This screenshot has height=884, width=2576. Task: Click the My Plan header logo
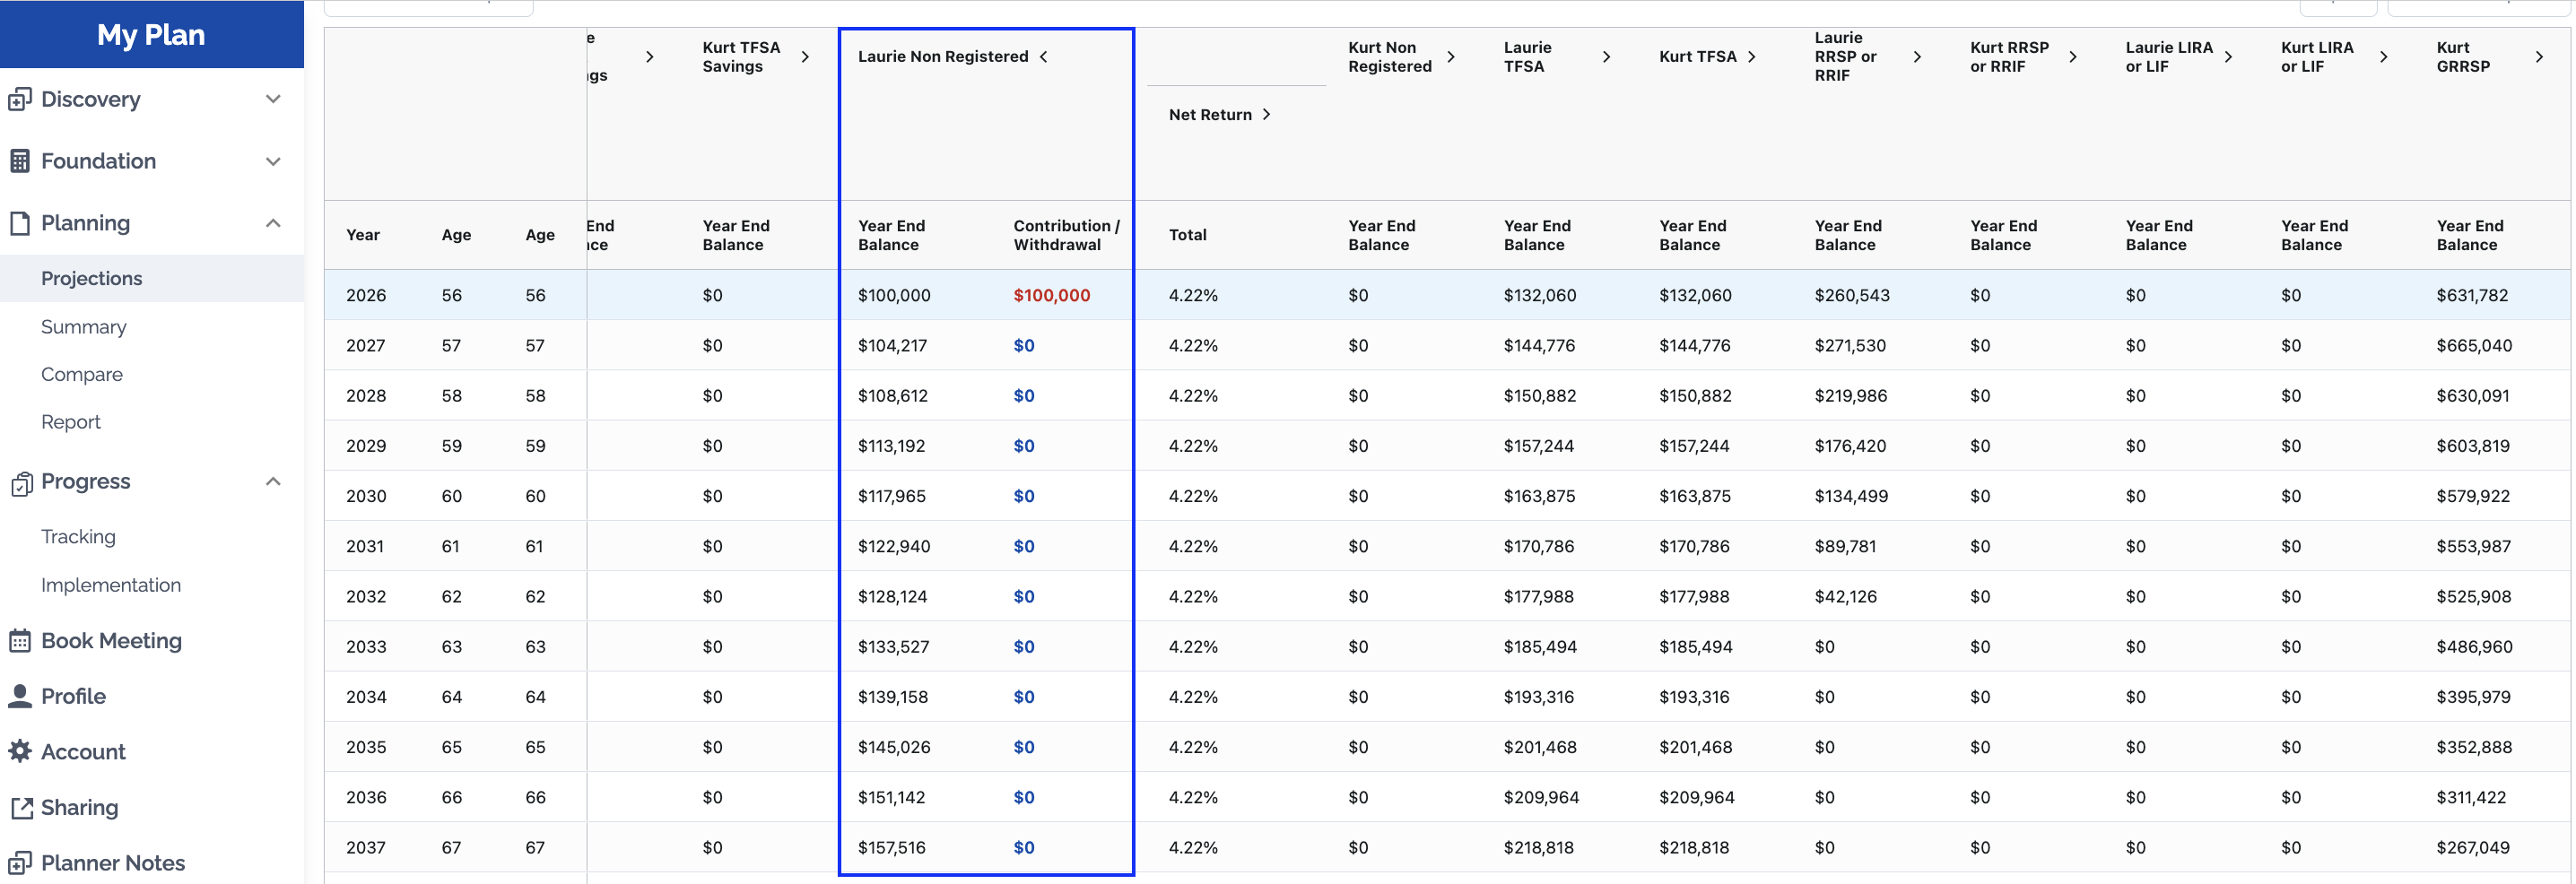pyautogui.click(x=151, y=35)
